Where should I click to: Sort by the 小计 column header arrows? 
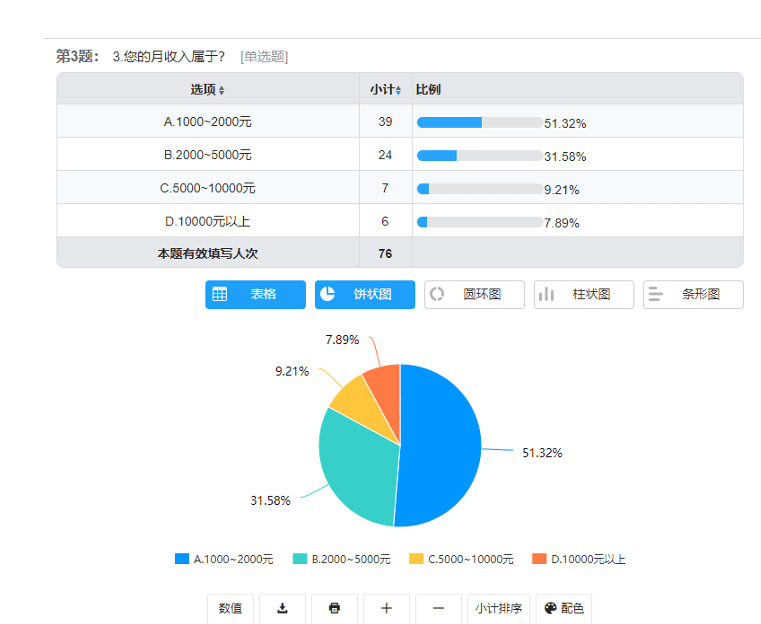(x=398, y=90)
